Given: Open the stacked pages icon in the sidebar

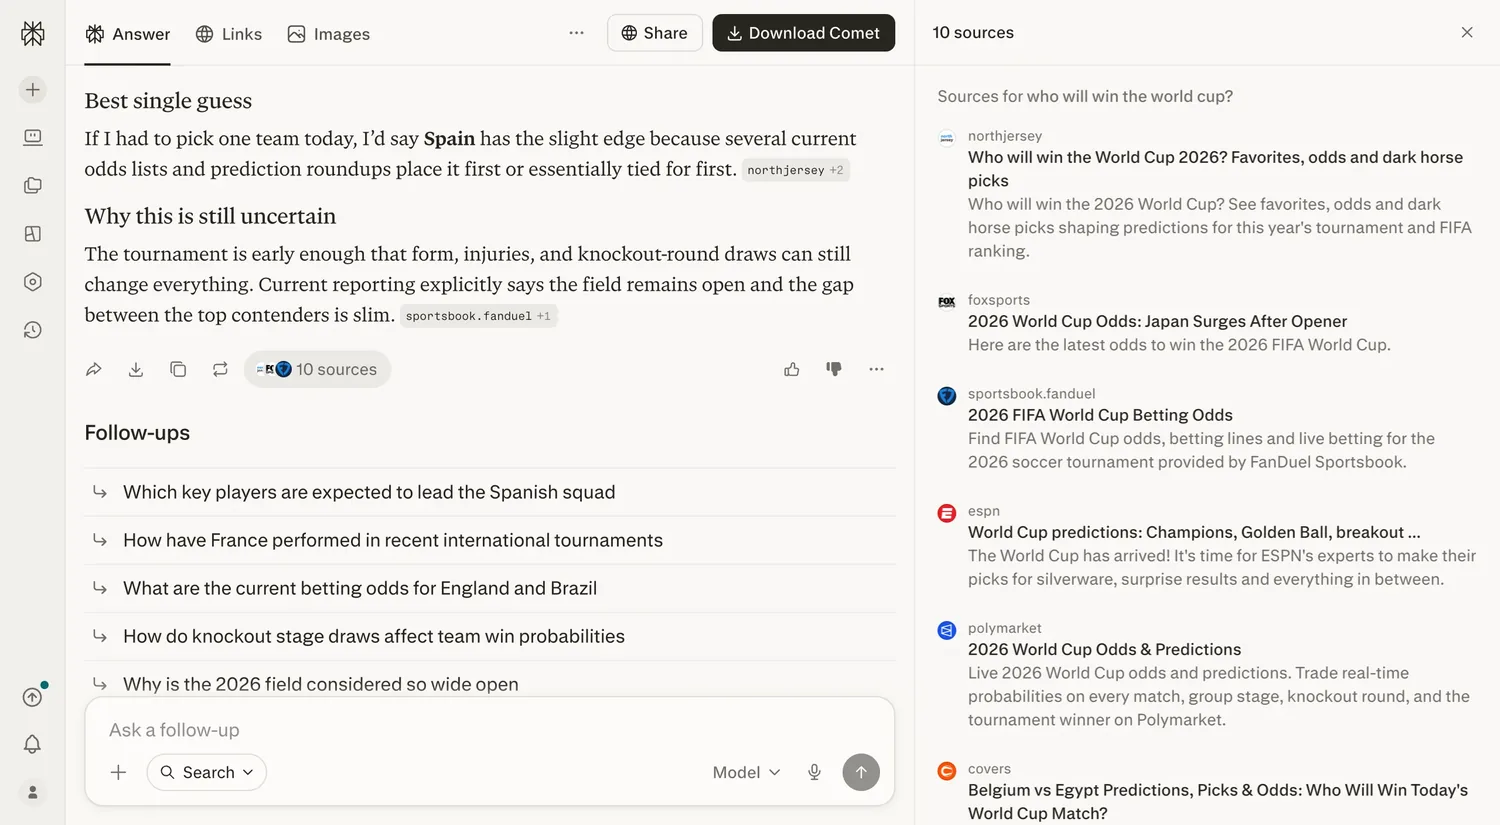Looking at the screenshot, I should (x=33, y=185).
